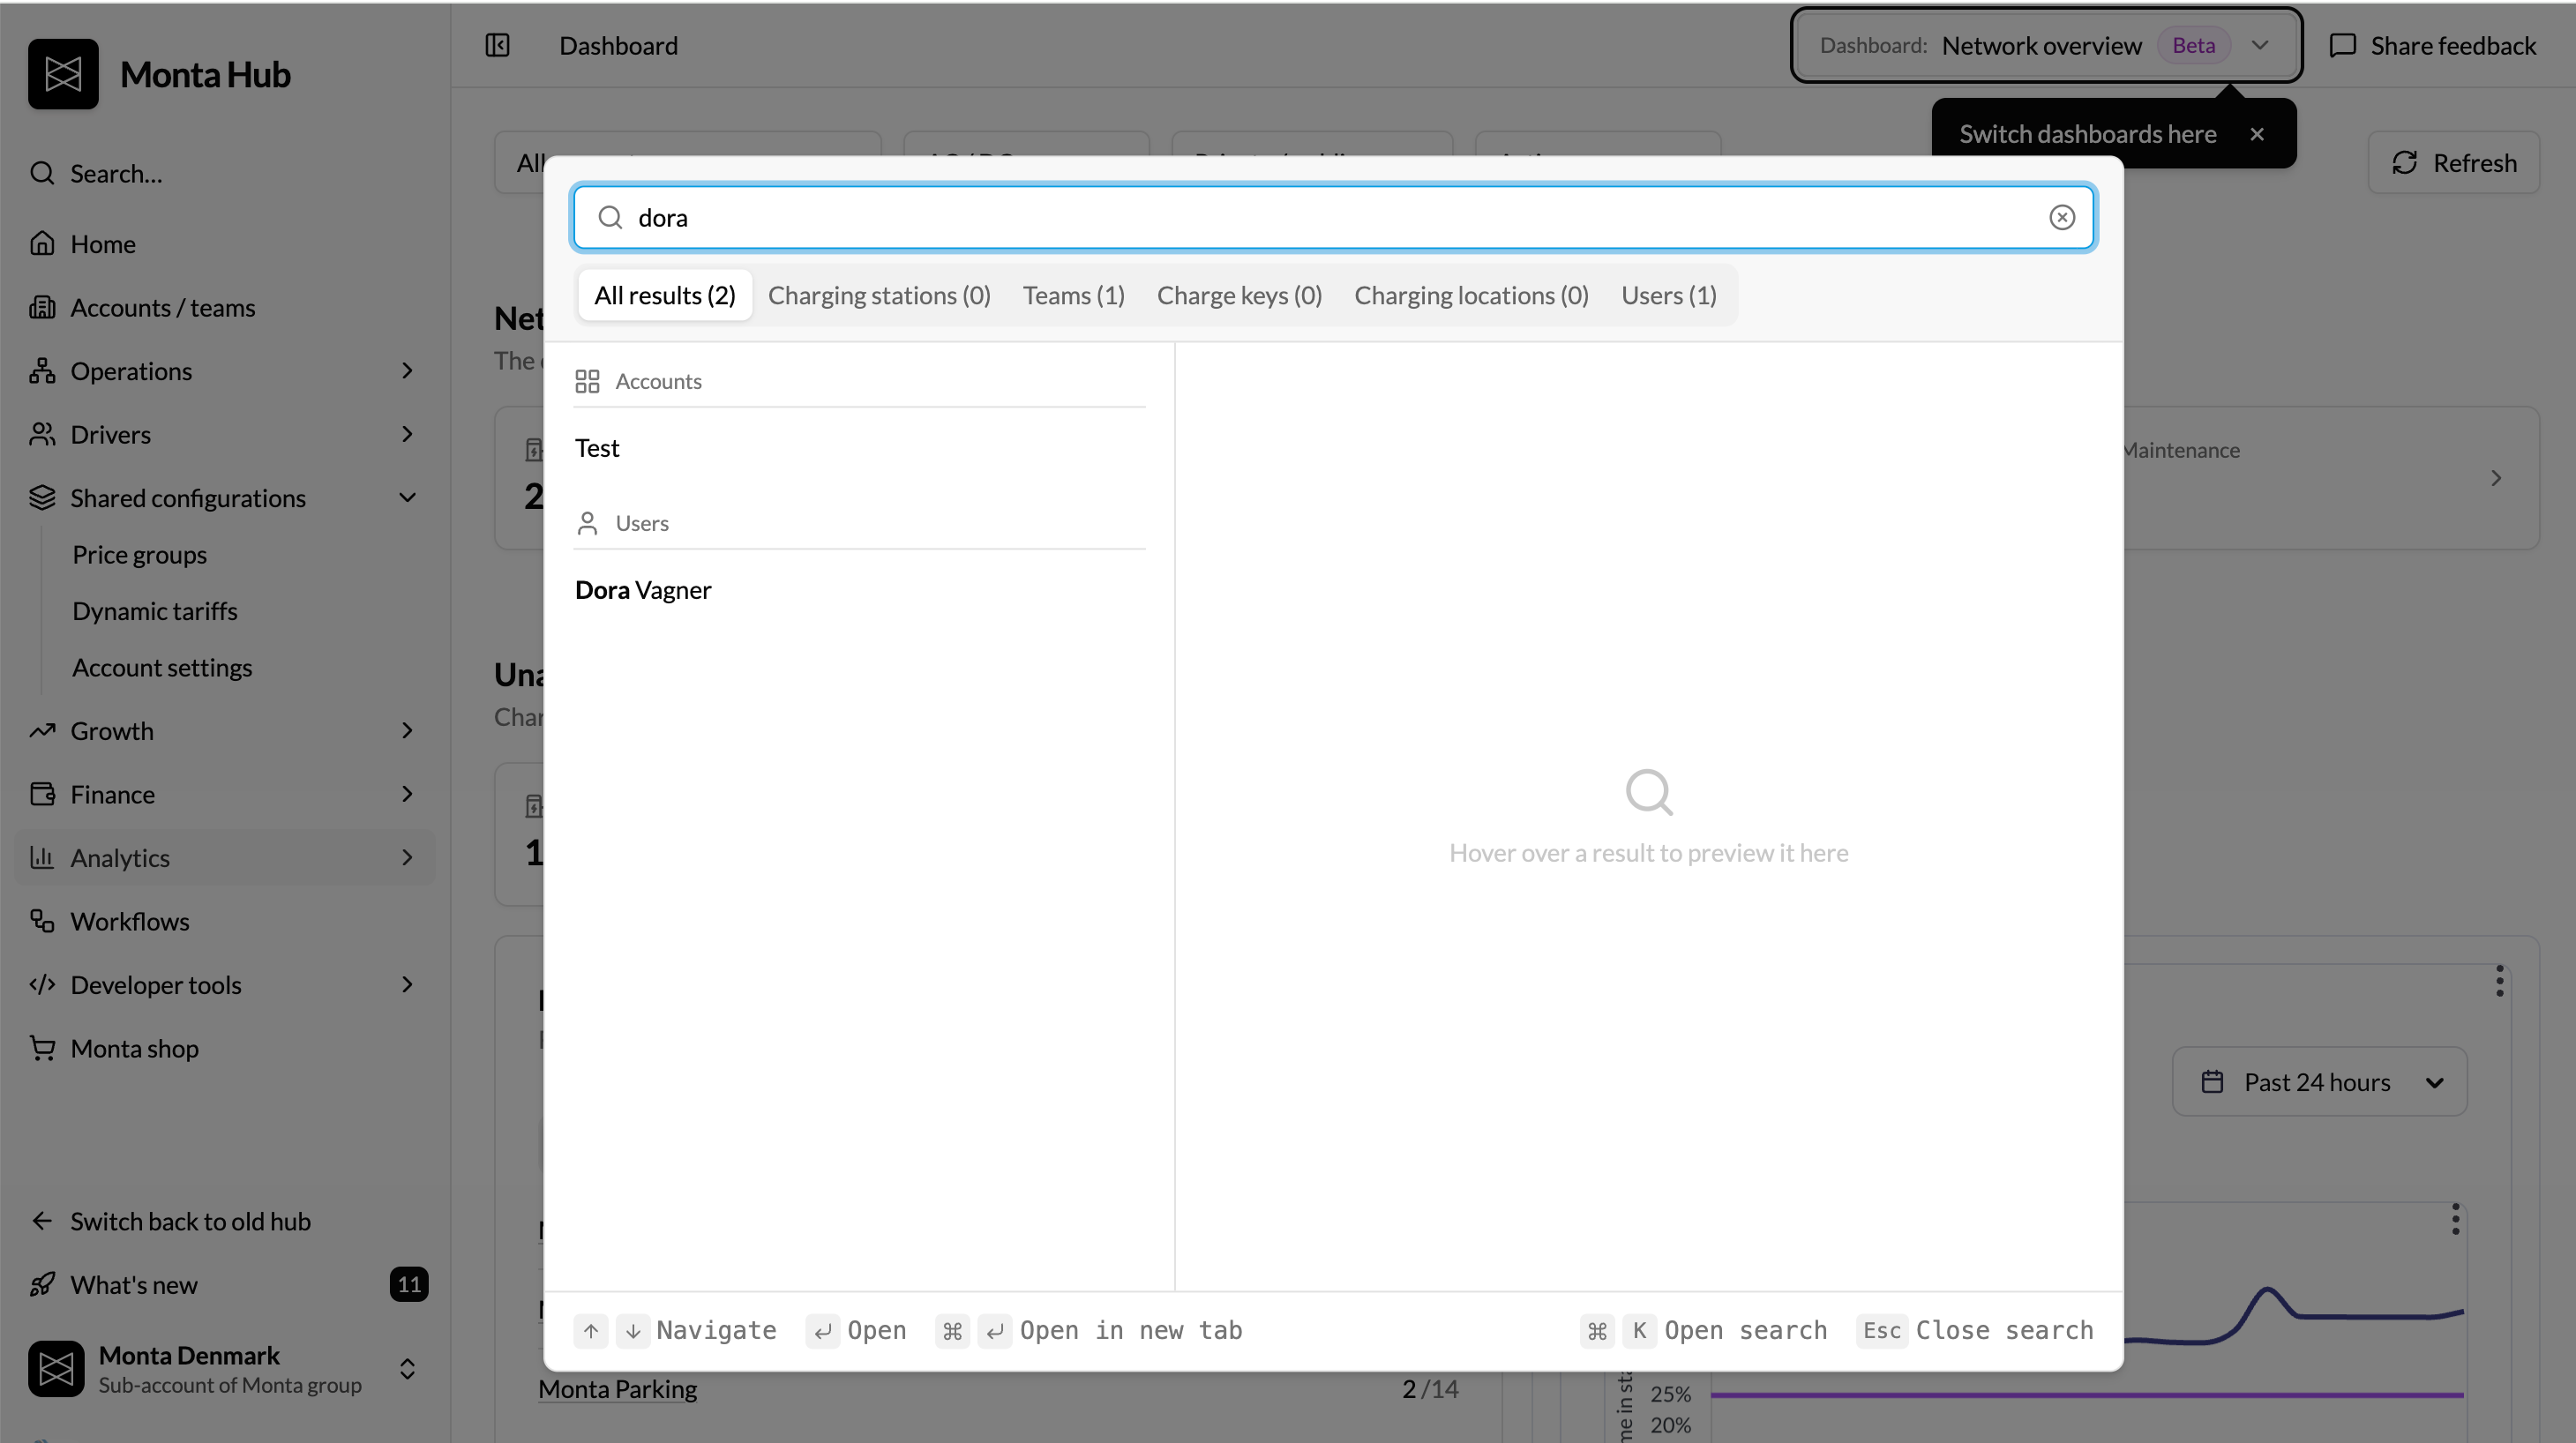The image size is (2576, 1443).
Task: Switch to the Teams (1) tab
Action: coord(1073,295)
